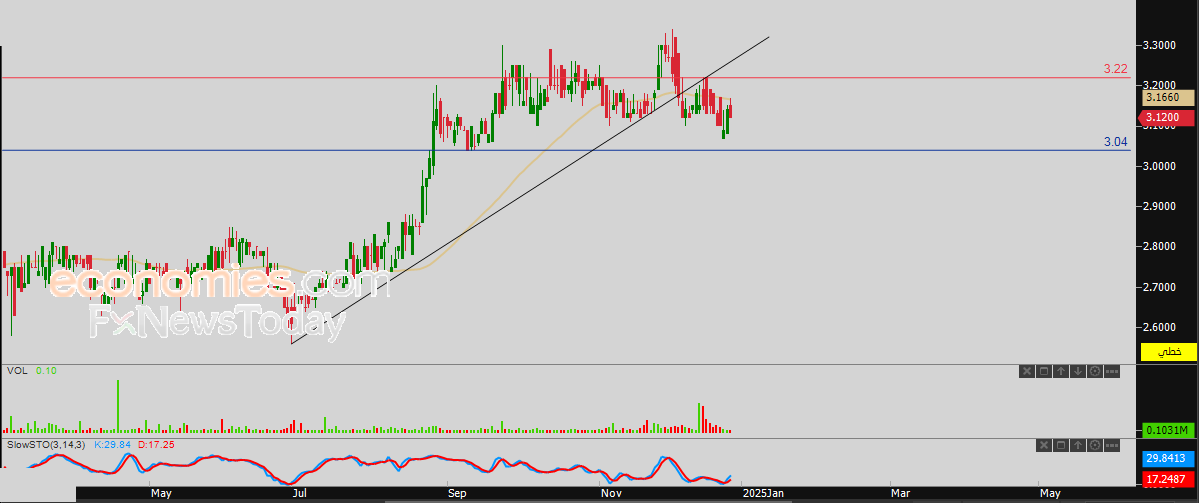Click the red 17.2487 stochastic D value

click(x=1168, y=479)
